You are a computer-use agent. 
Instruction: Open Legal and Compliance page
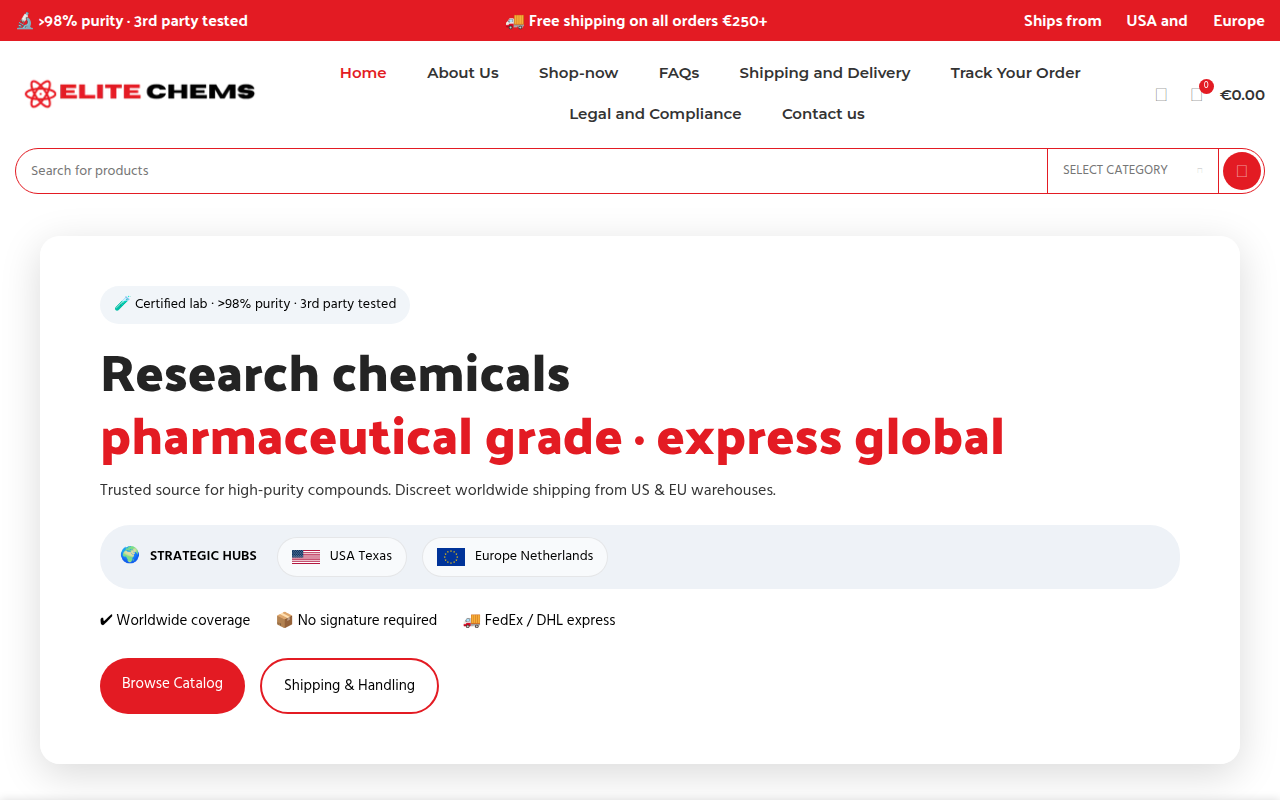point(655,114)
